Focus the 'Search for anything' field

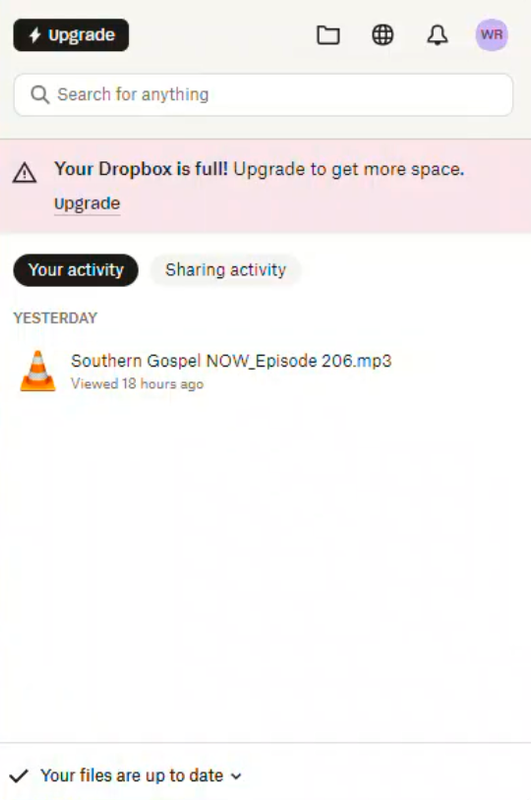tap(263, 94)
